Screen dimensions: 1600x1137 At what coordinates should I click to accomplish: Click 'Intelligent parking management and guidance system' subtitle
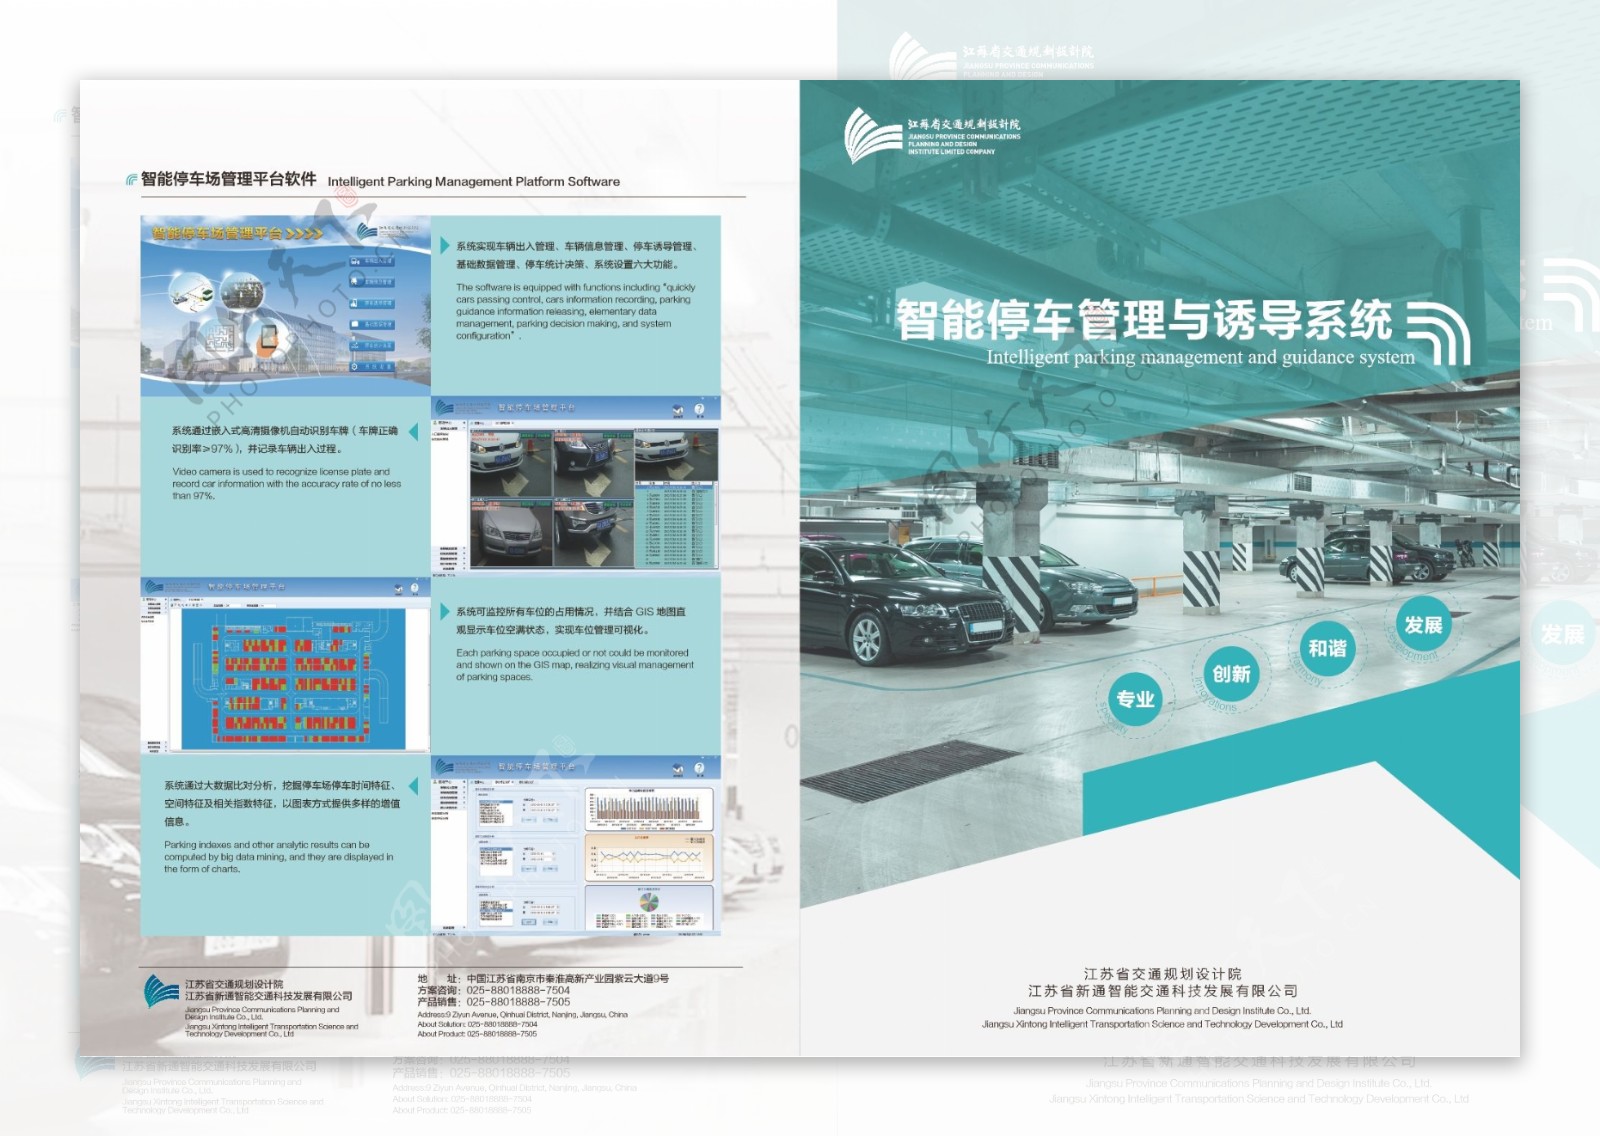1200,357
